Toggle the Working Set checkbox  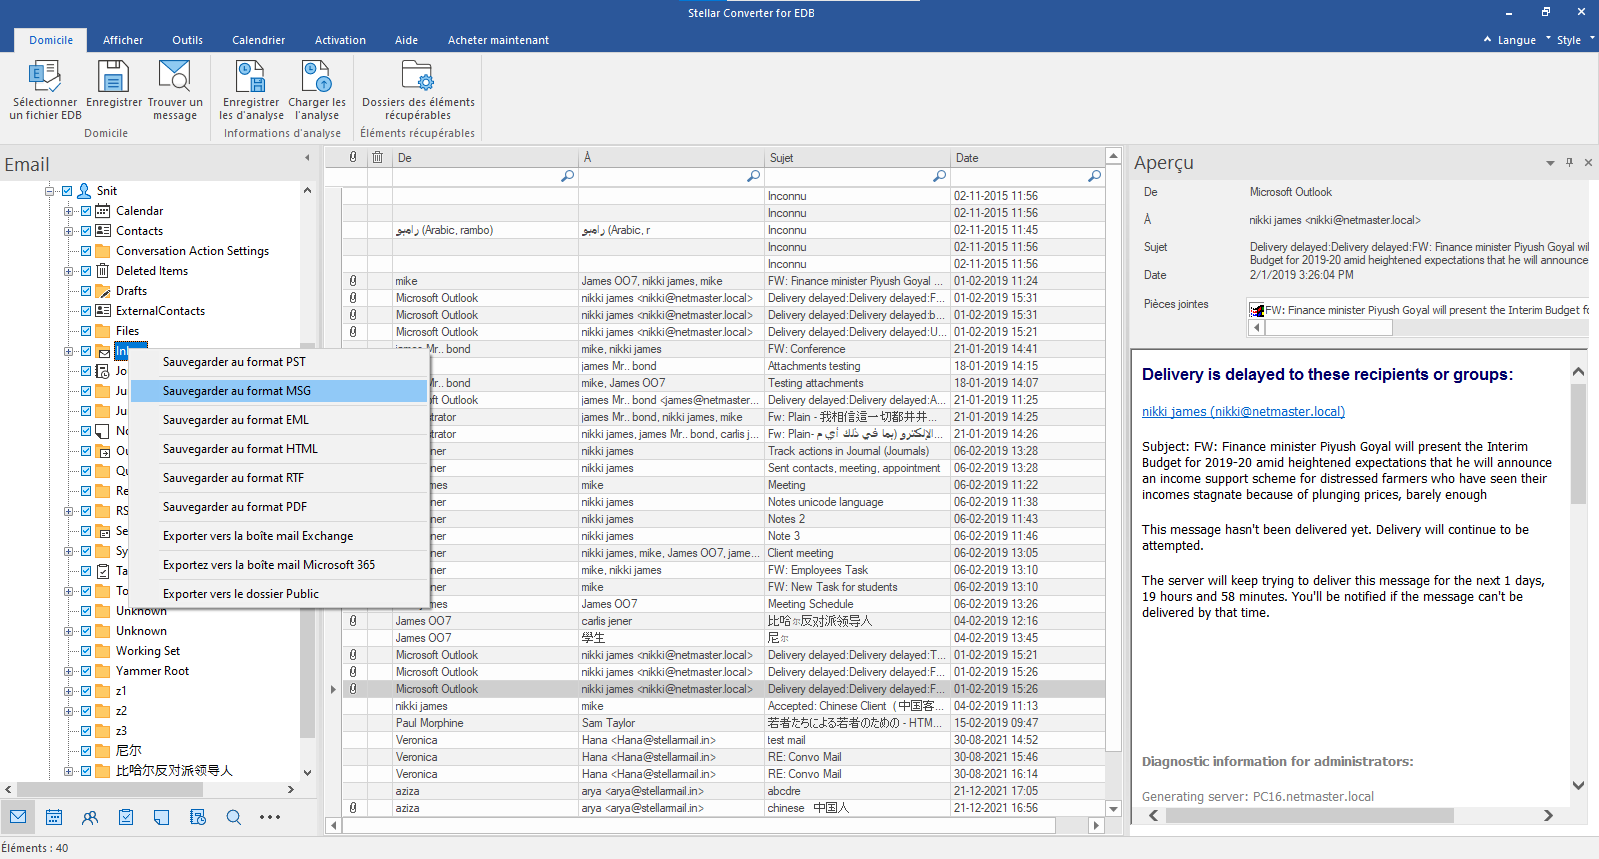tap(86, 651)
